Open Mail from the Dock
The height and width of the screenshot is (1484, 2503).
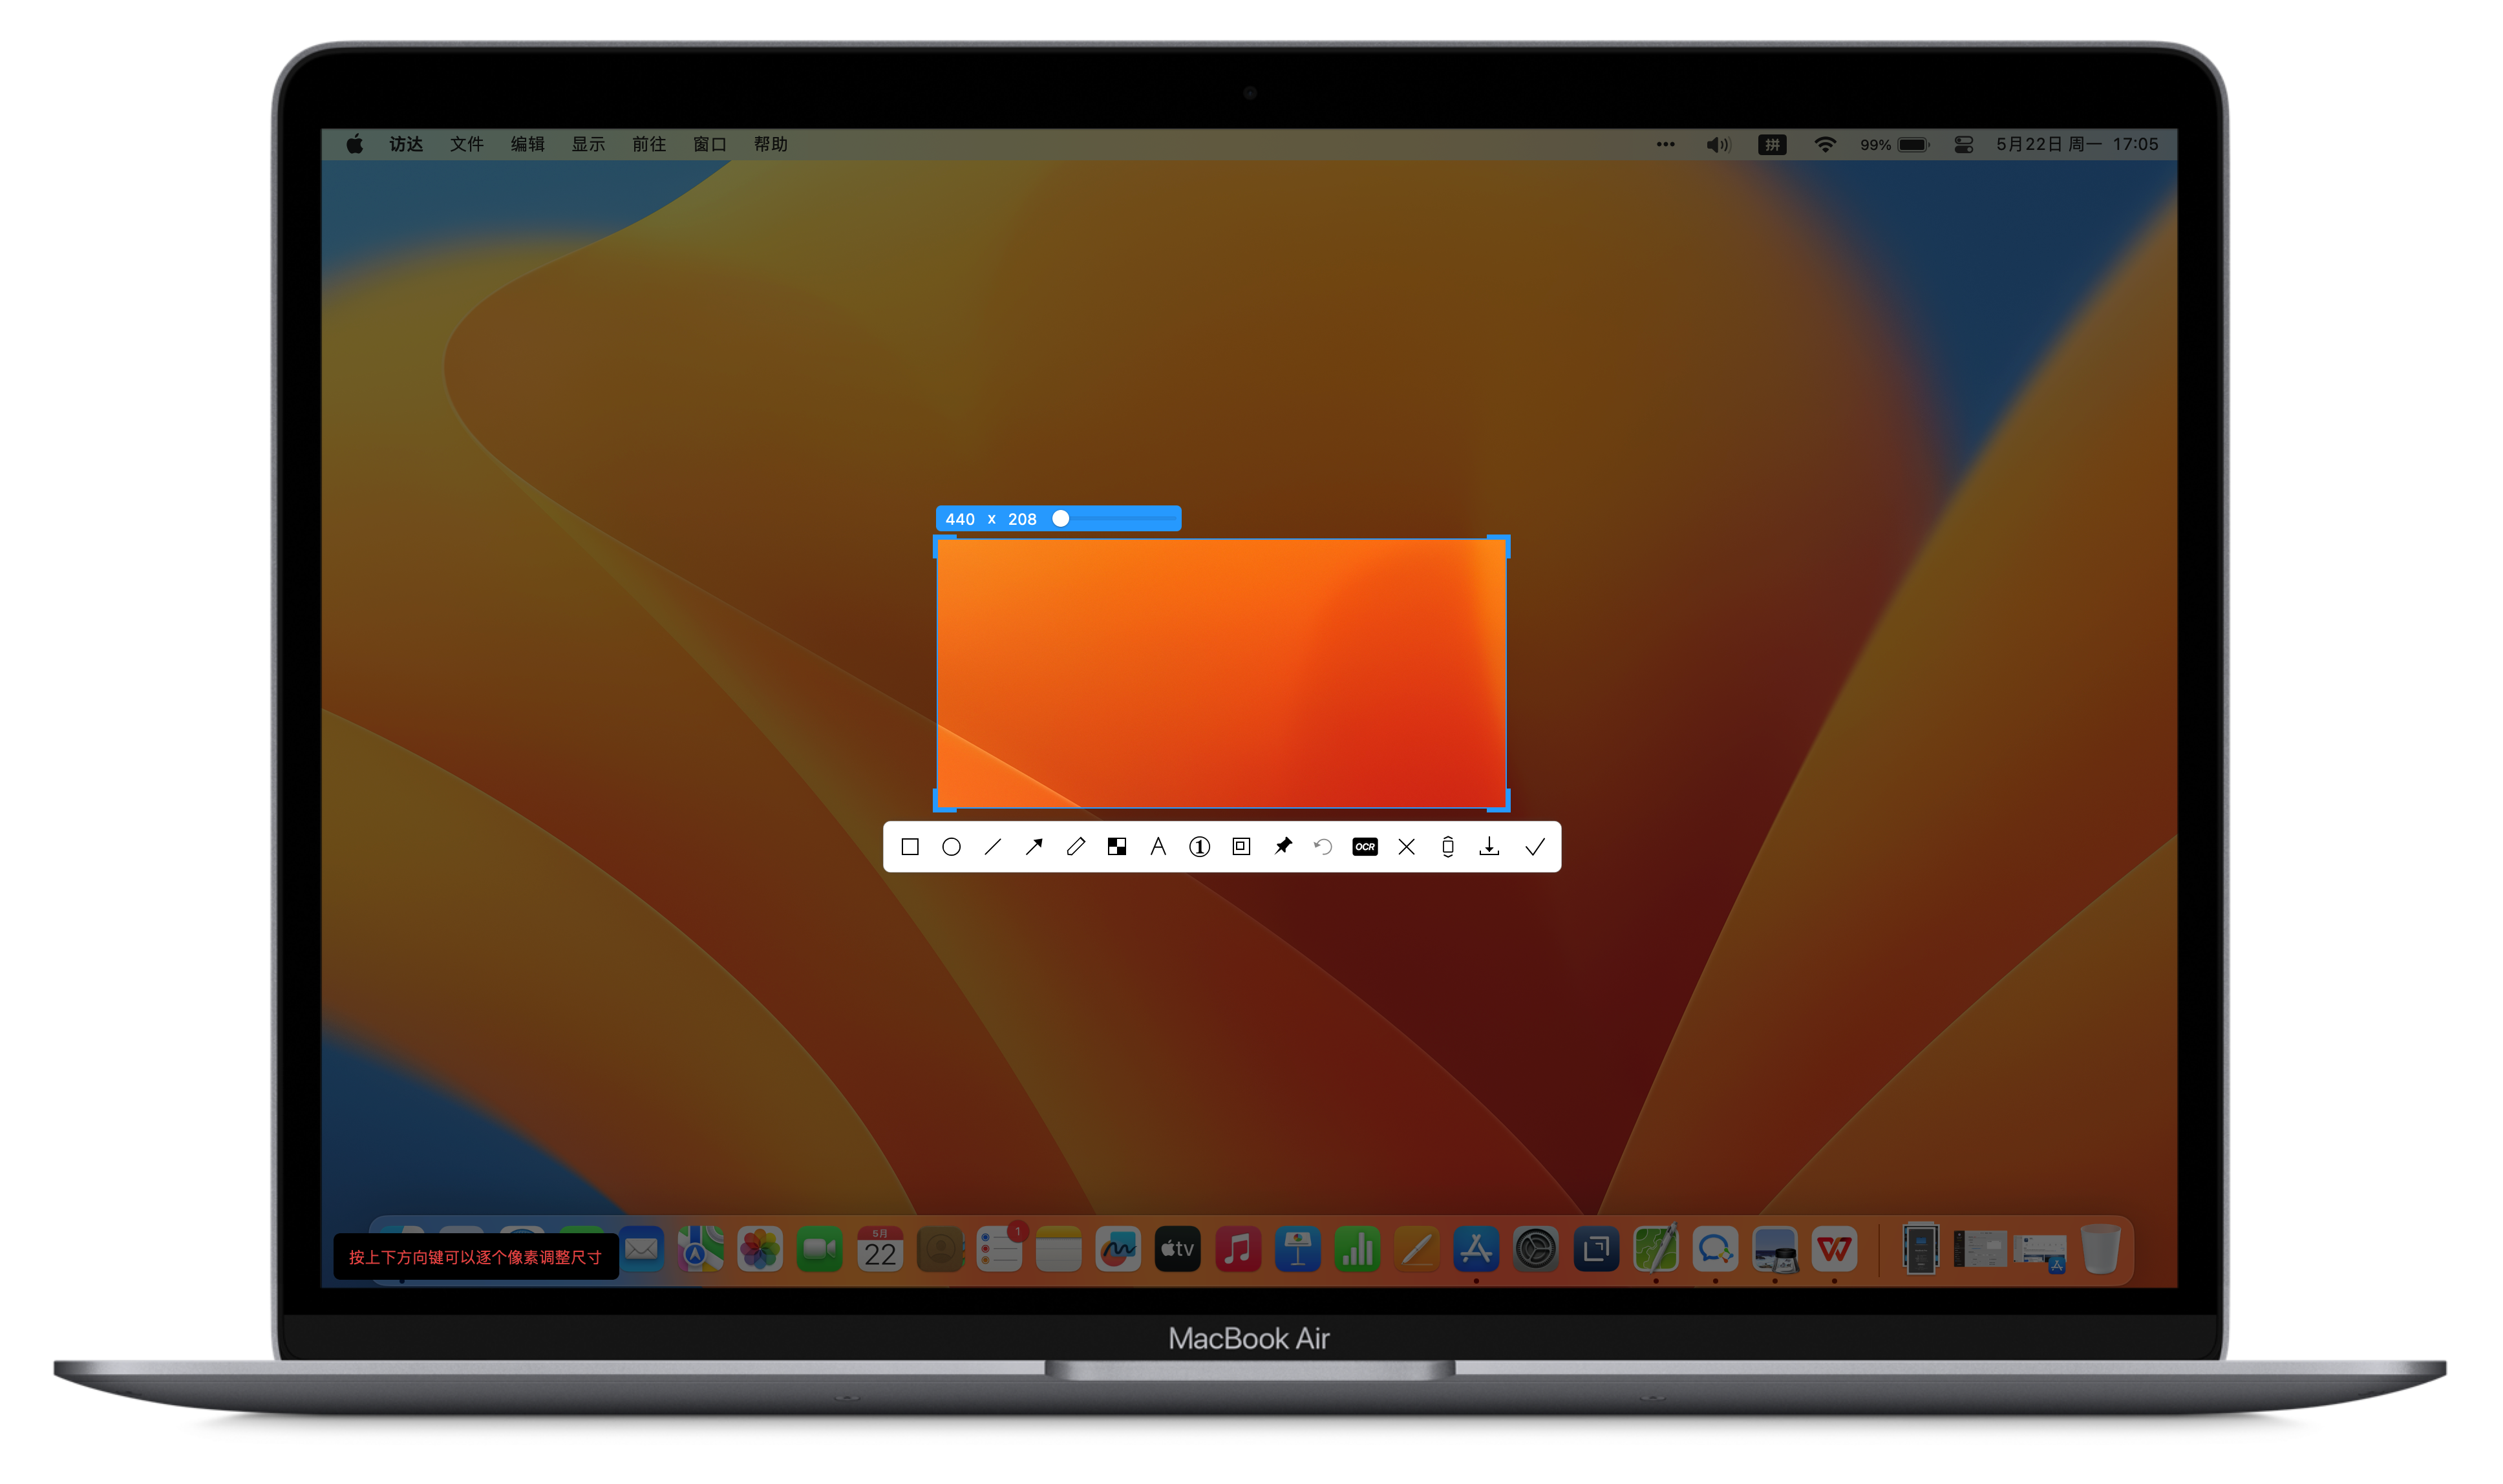coord(642,1249)
